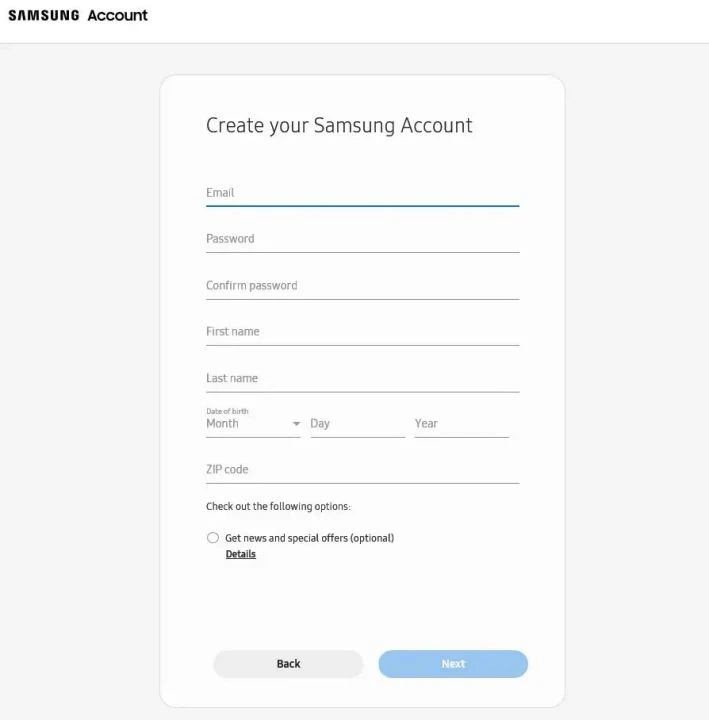Click the SAMSUNG wordmark logo
709x720 pixels.
[43, 16]
